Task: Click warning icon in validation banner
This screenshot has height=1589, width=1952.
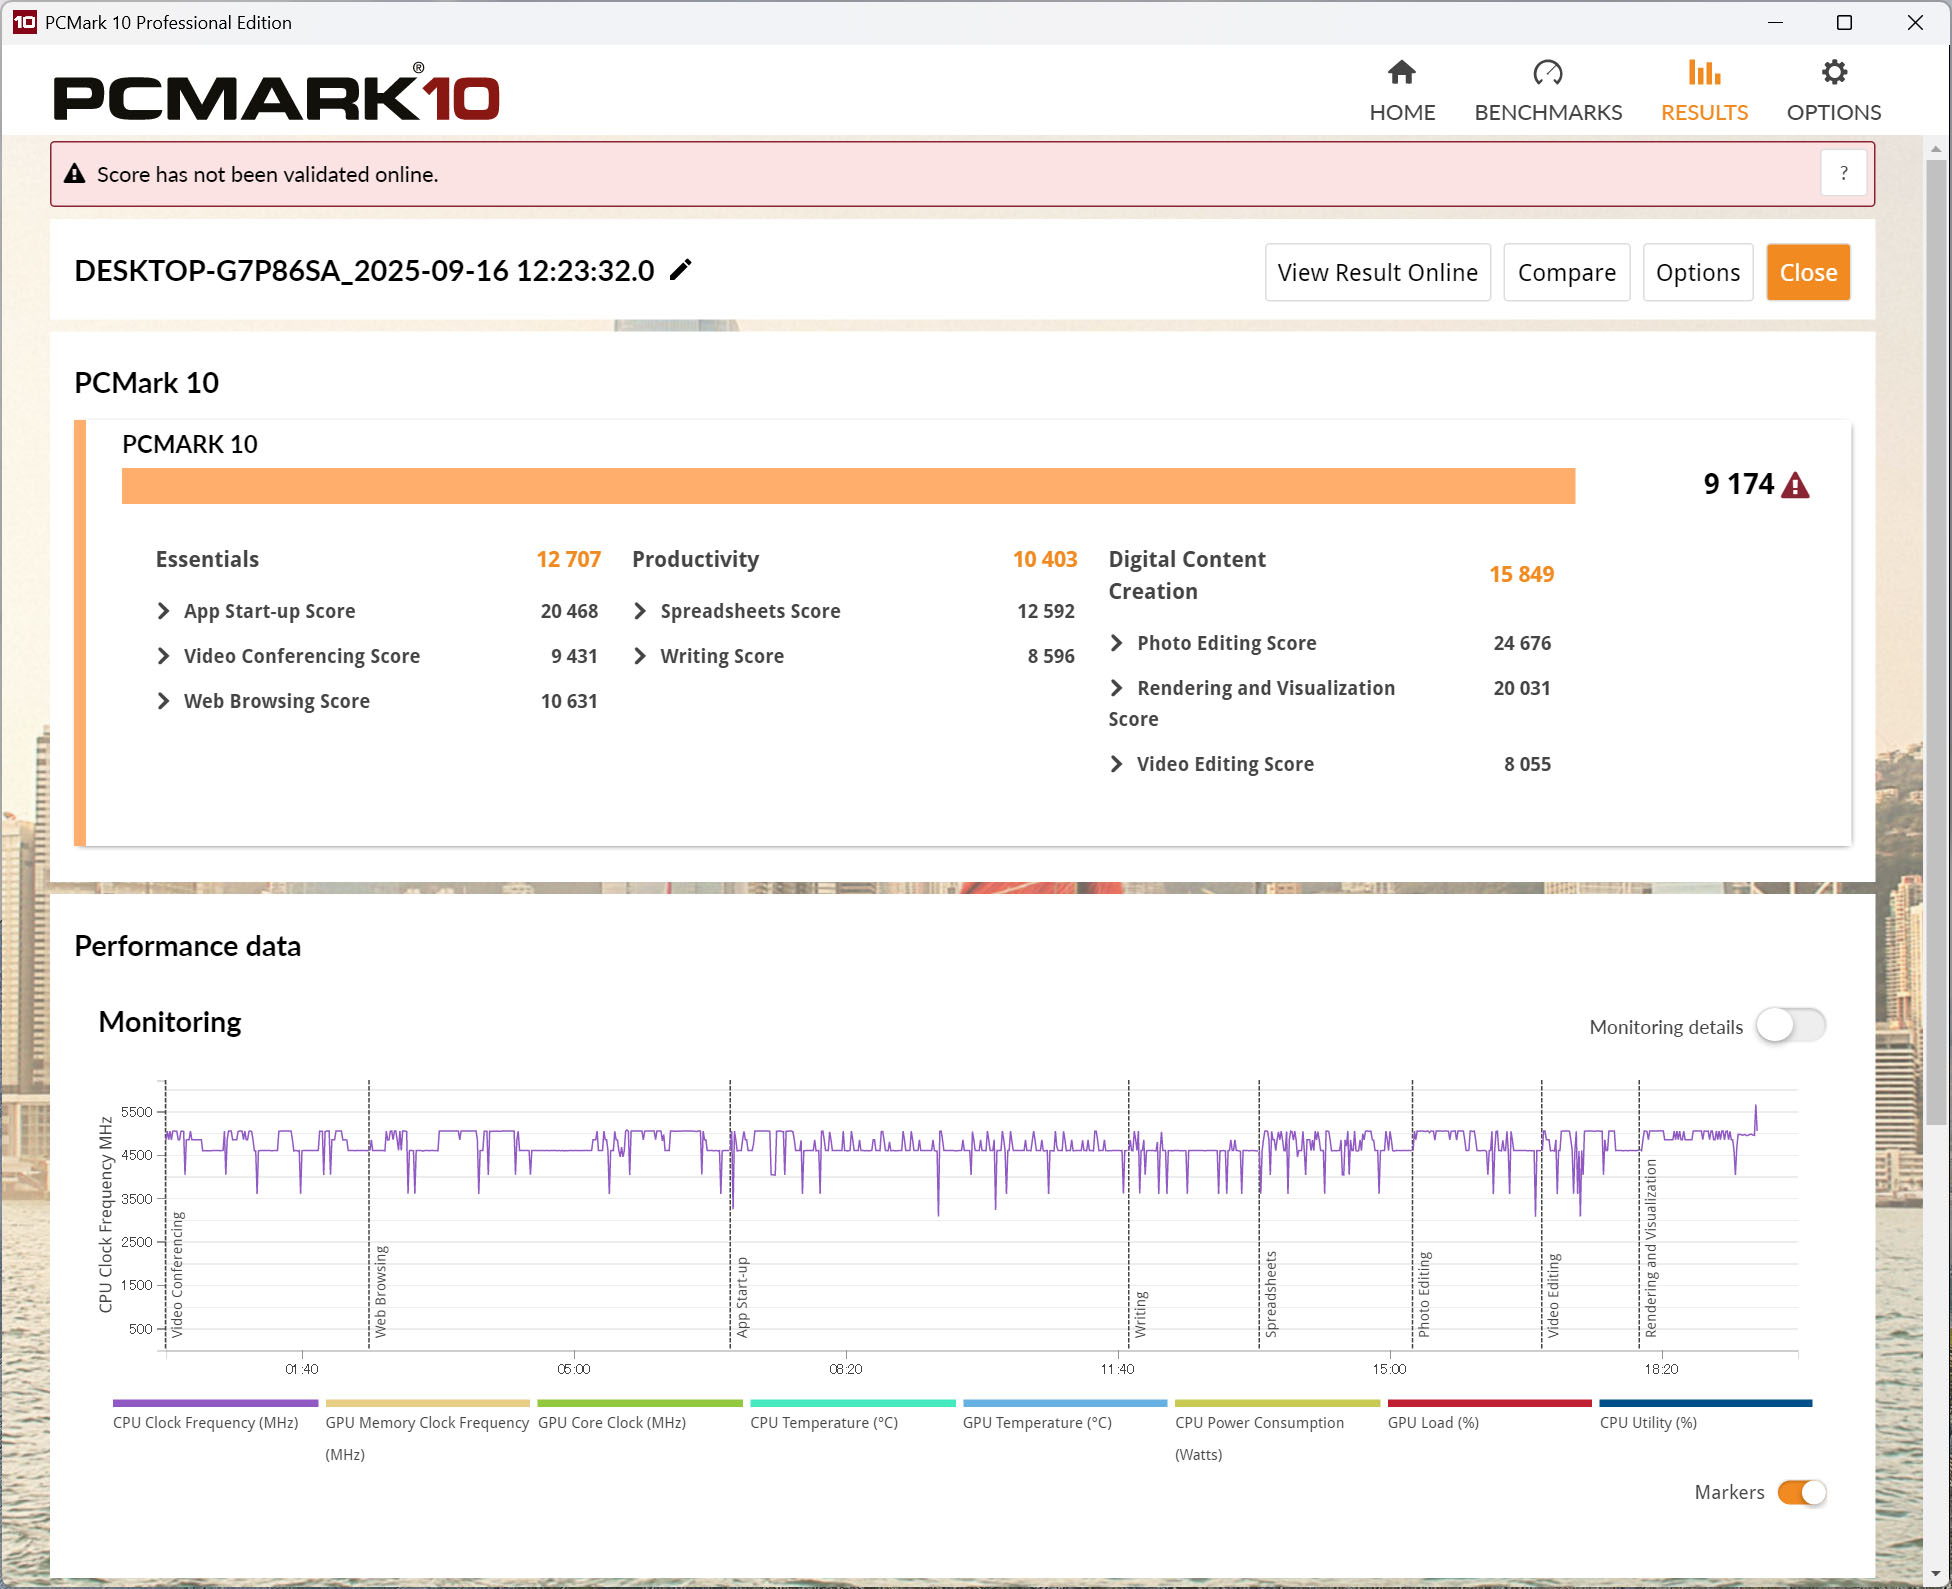Action: (x=75, y=174)
